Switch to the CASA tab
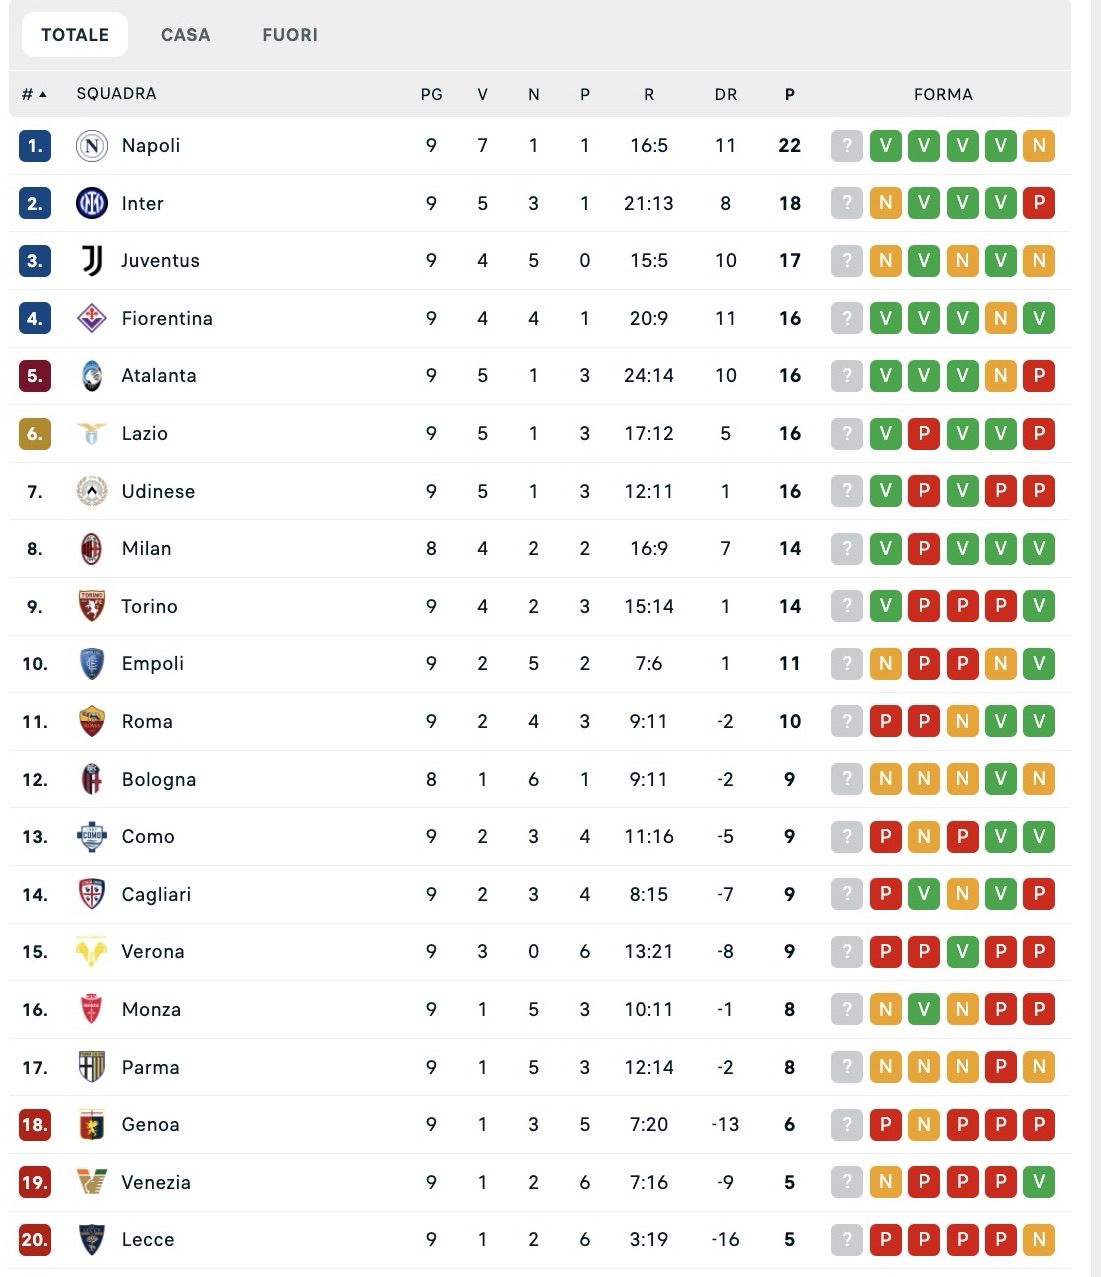This screenshot has height=1277, width=1101. [x=186, y=35]
